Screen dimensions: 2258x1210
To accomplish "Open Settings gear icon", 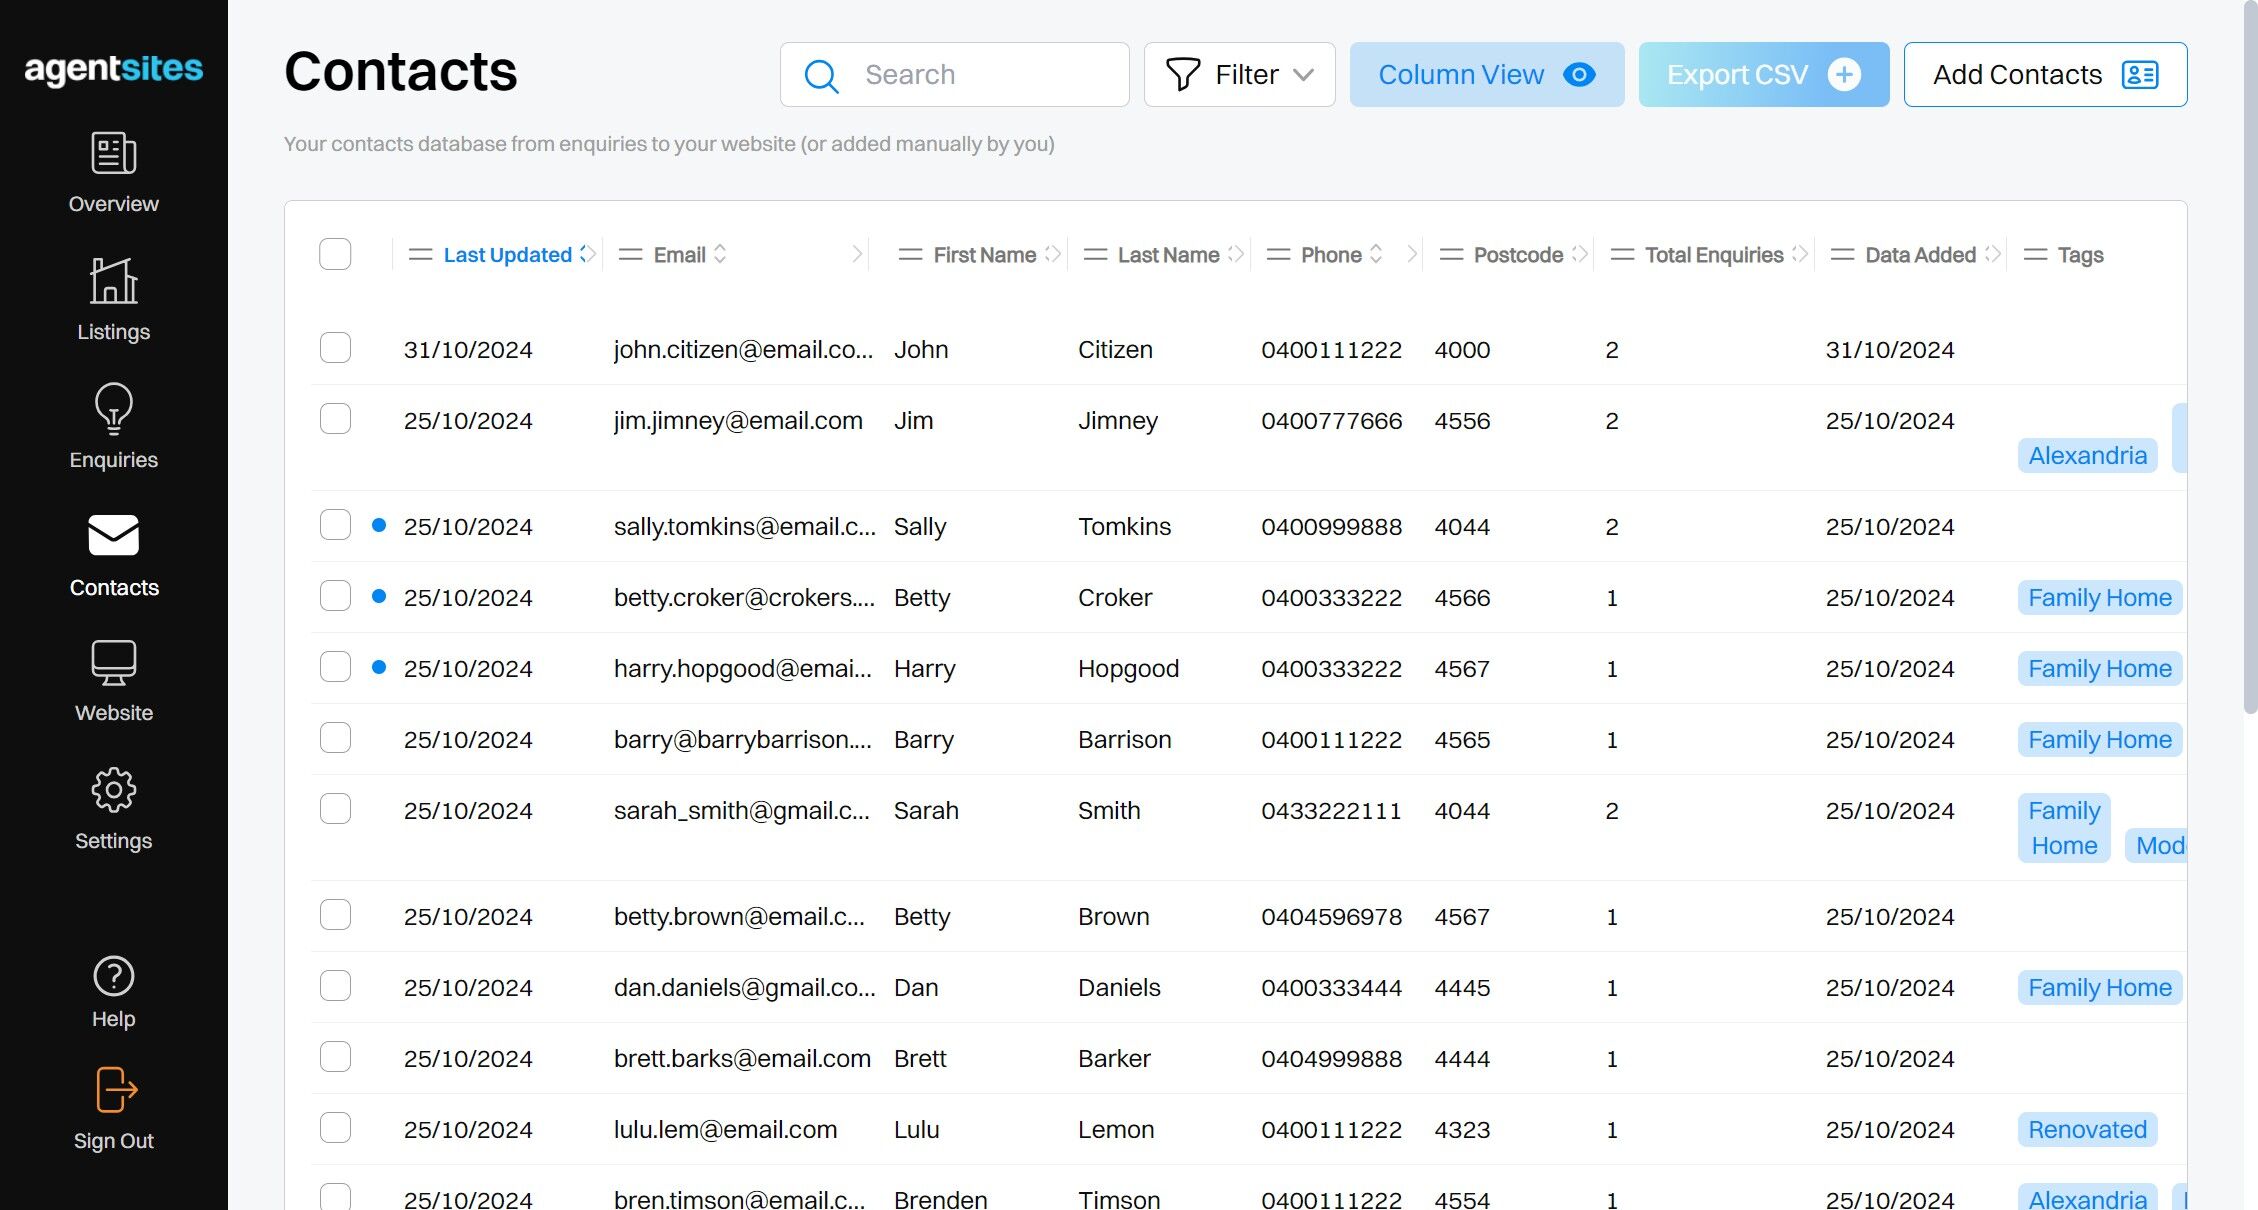I will coord(113,790).
